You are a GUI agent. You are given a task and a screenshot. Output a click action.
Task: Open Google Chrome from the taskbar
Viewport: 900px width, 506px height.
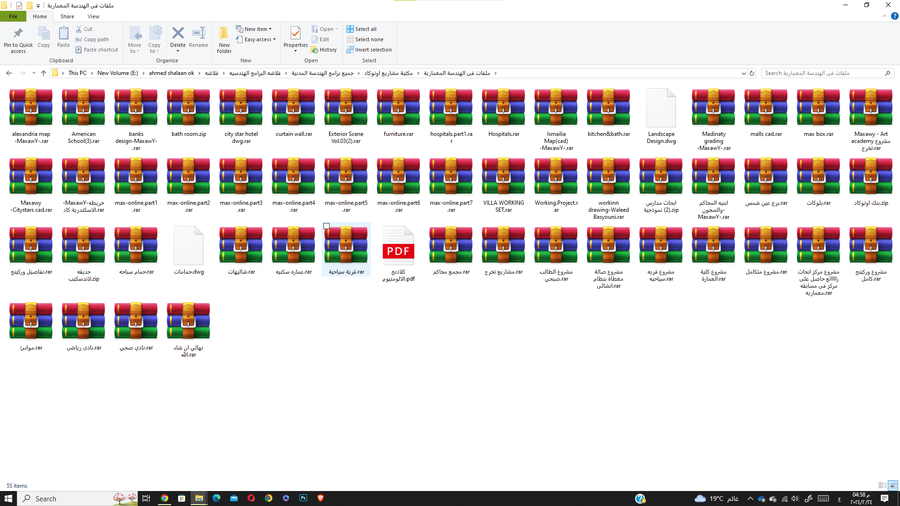pyautogui.click(x=164, y=498)
